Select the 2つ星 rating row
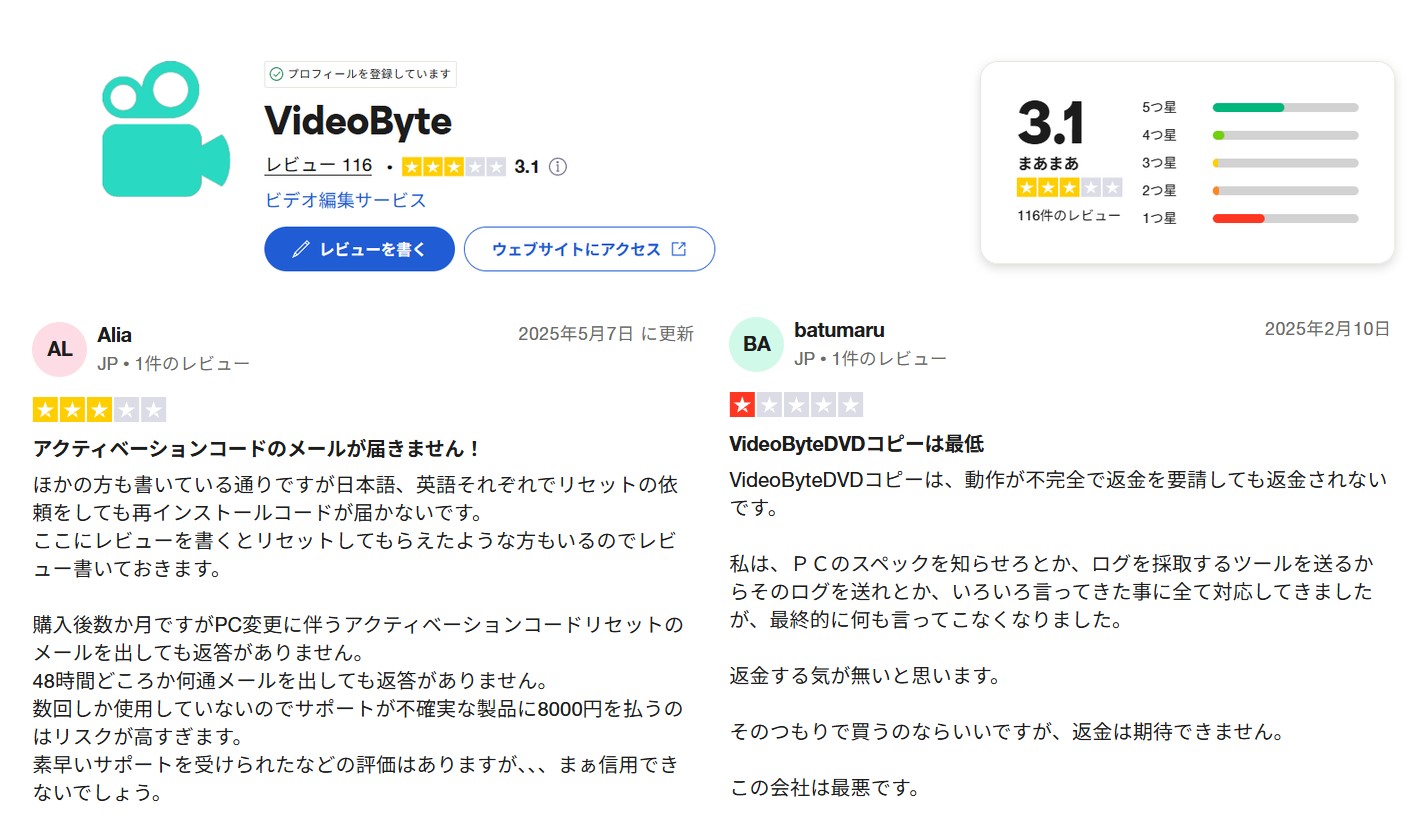The image size is (1418, 818). 1250,190
